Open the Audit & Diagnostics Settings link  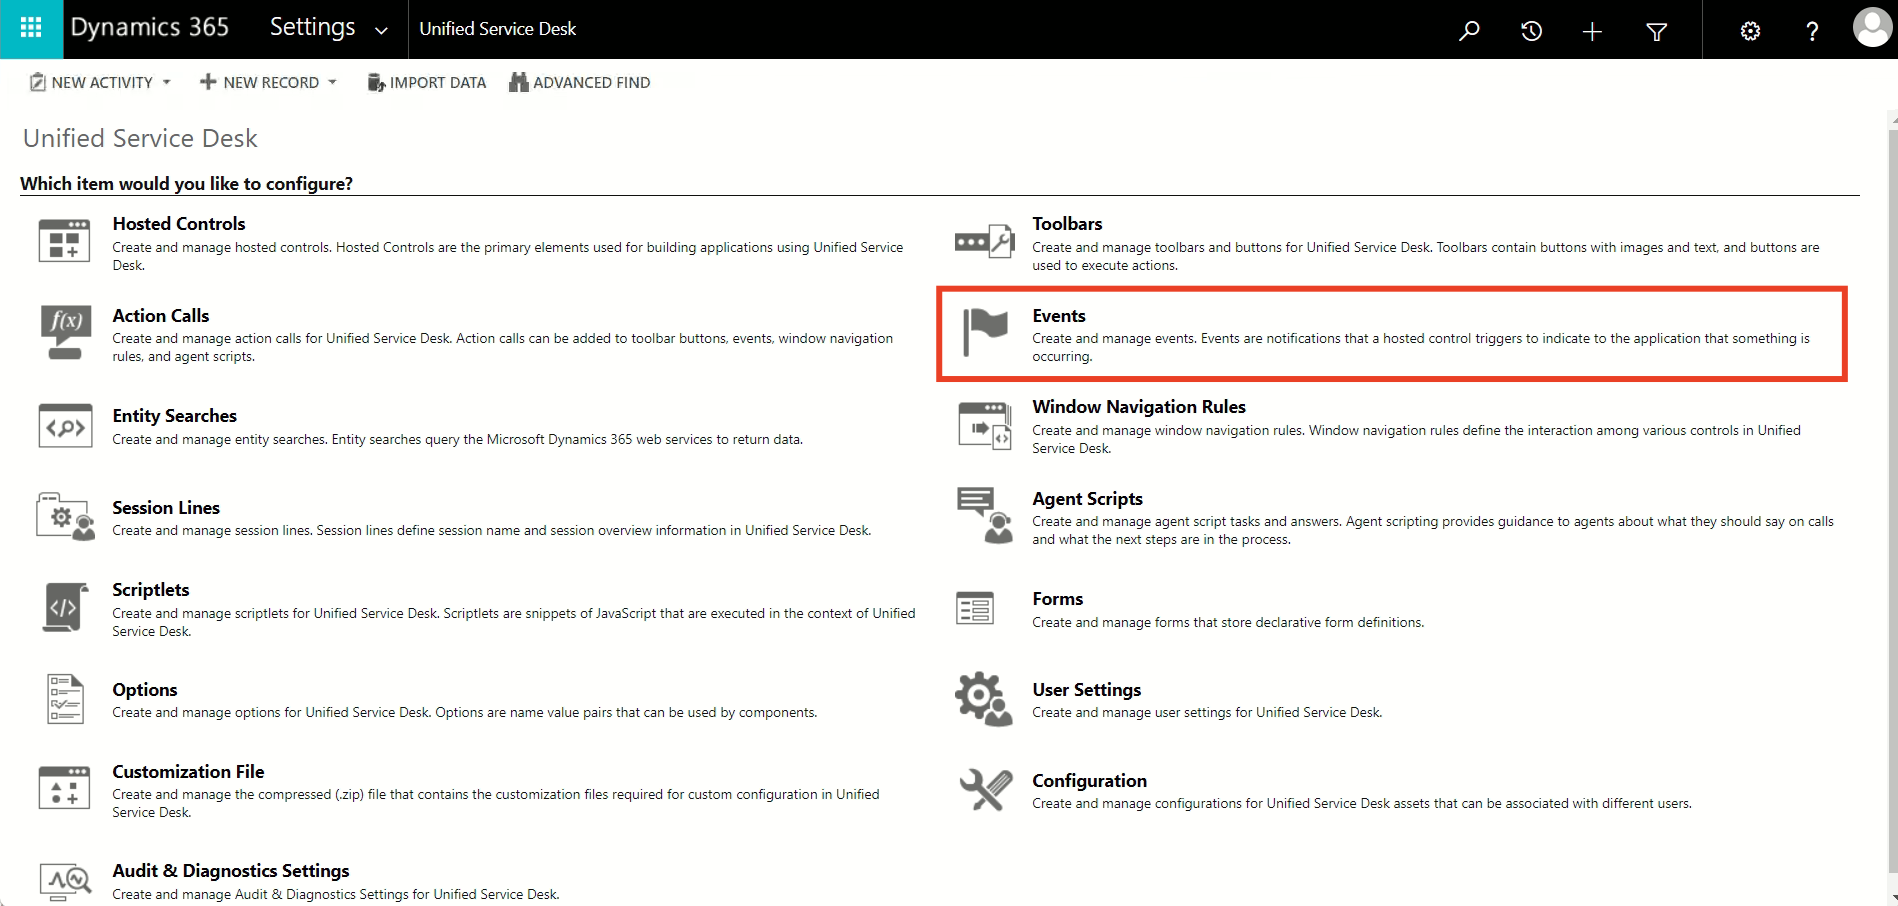(231, 871)
